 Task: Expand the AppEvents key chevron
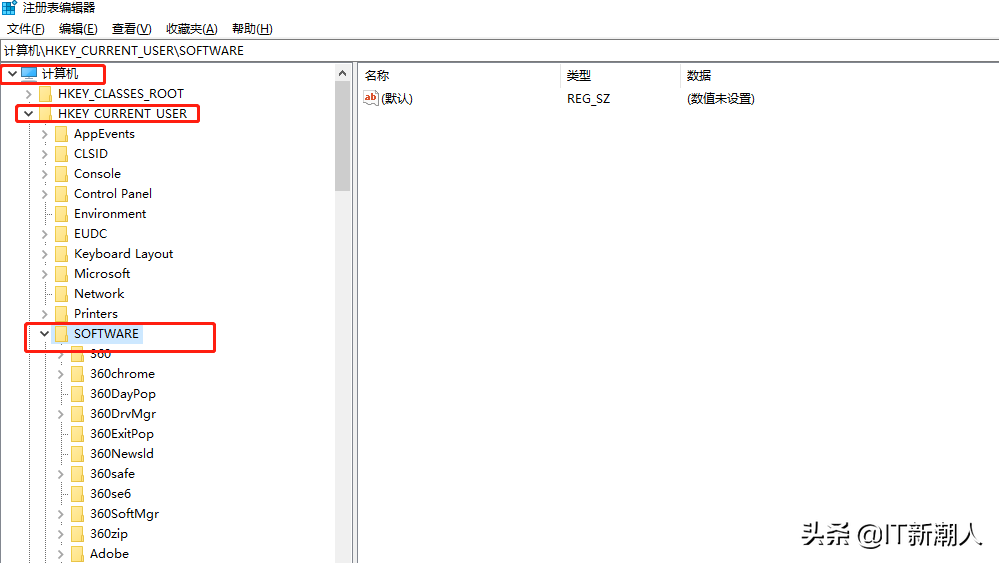[x=45, y=134]
